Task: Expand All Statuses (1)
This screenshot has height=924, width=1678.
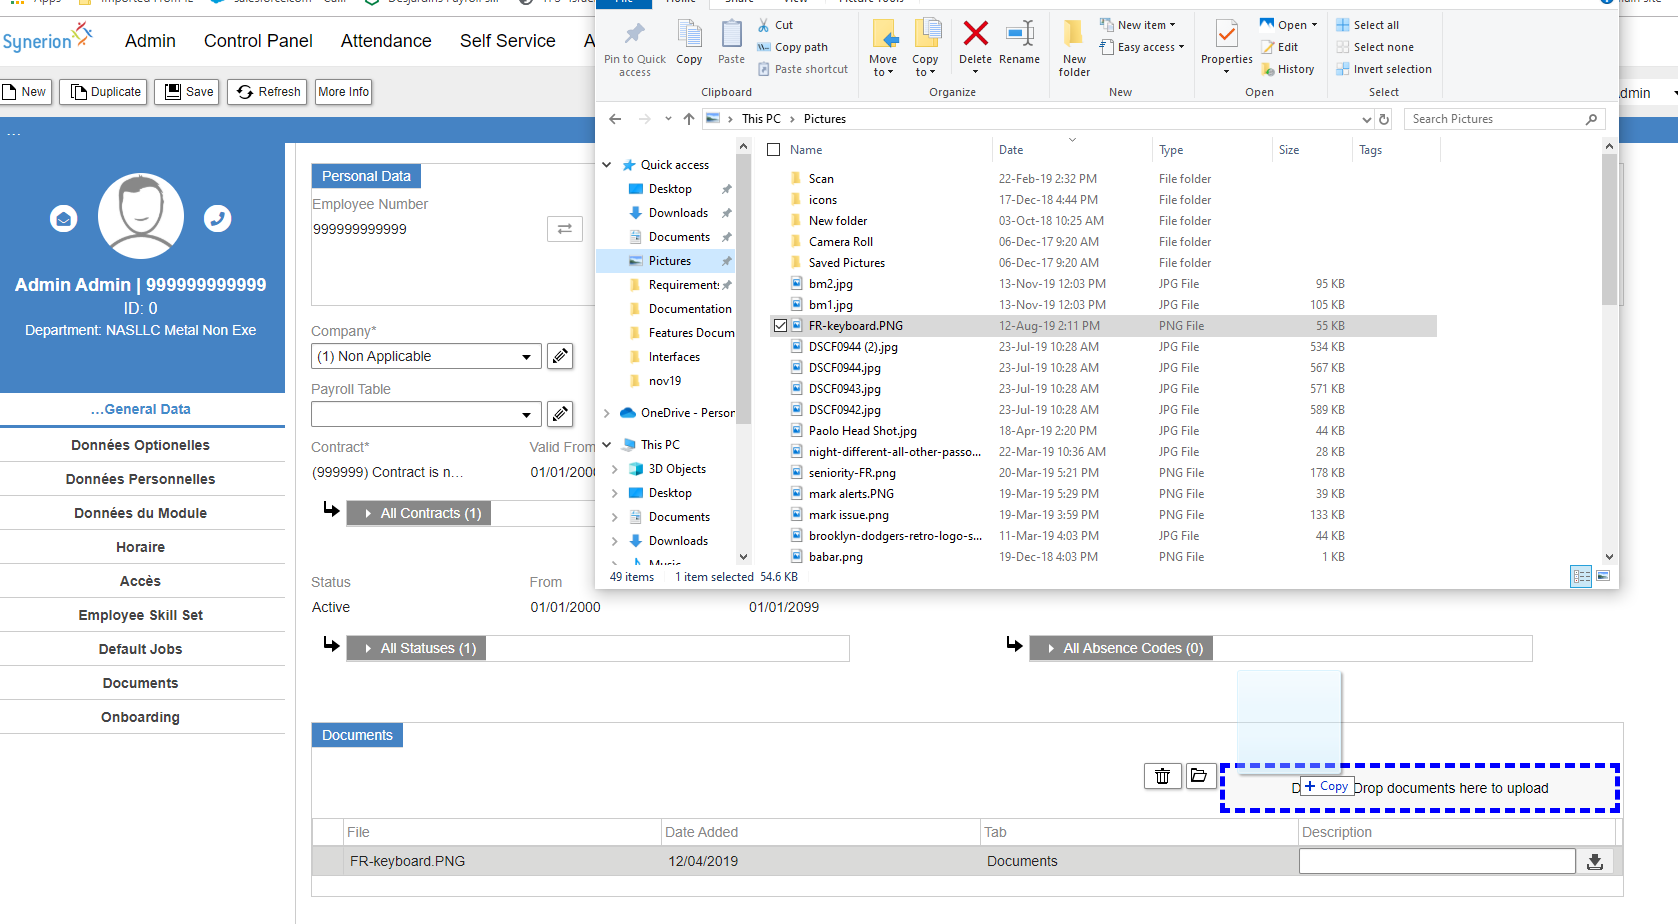Action: (417, 648)
